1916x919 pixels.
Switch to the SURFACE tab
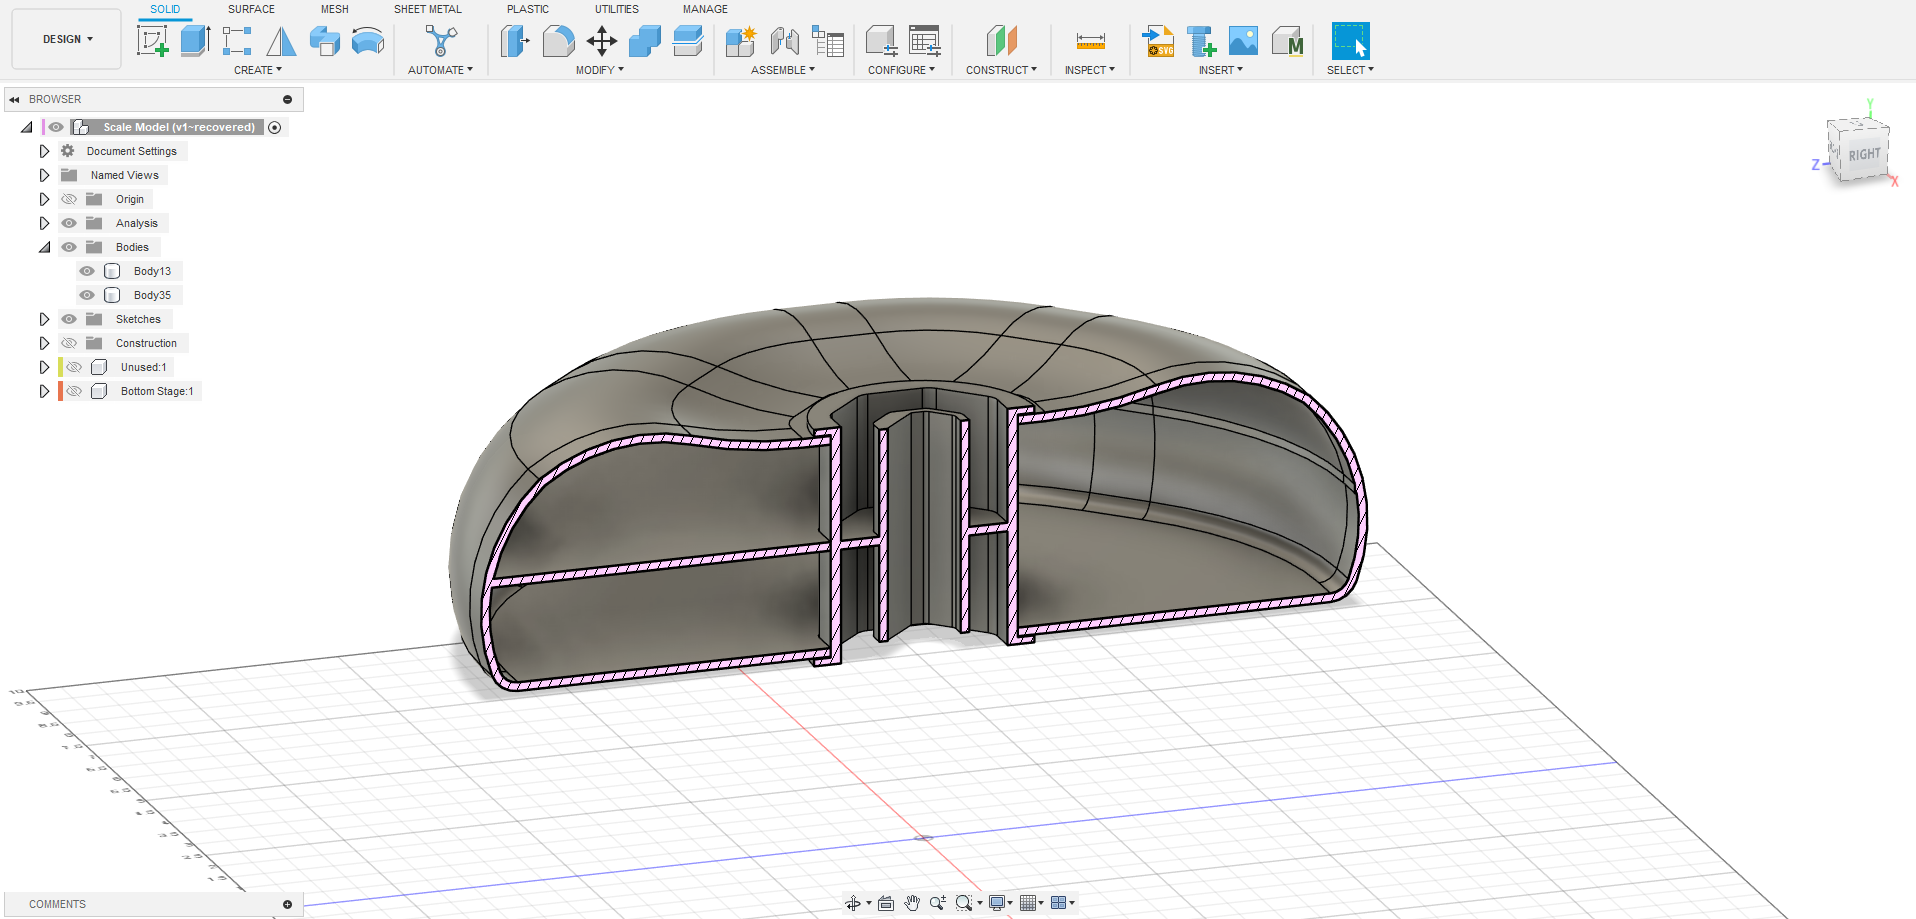pos(251,9)
